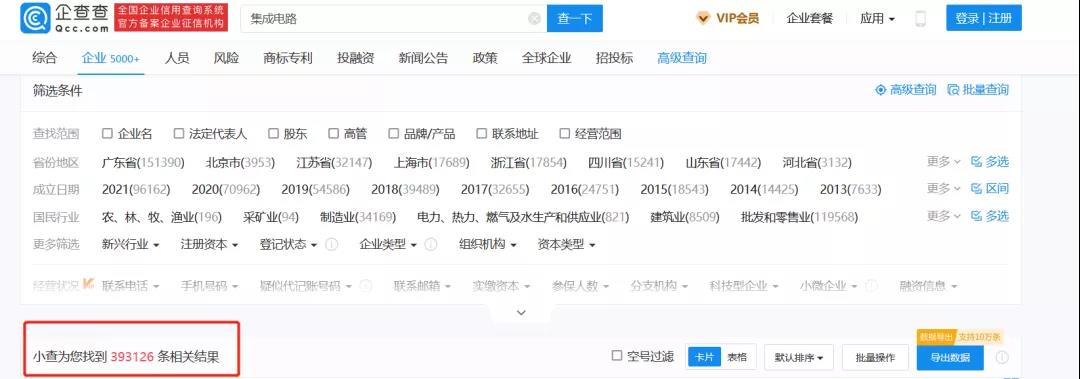Open the 组织机构 dropdown
Viewport: 1080px width, 379px height.
tap(488, 244)
